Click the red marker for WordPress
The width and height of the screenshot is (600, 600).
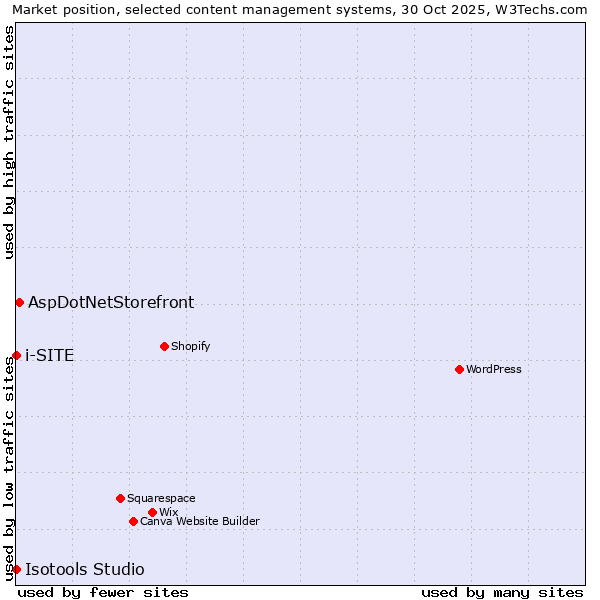pos(459,369)
